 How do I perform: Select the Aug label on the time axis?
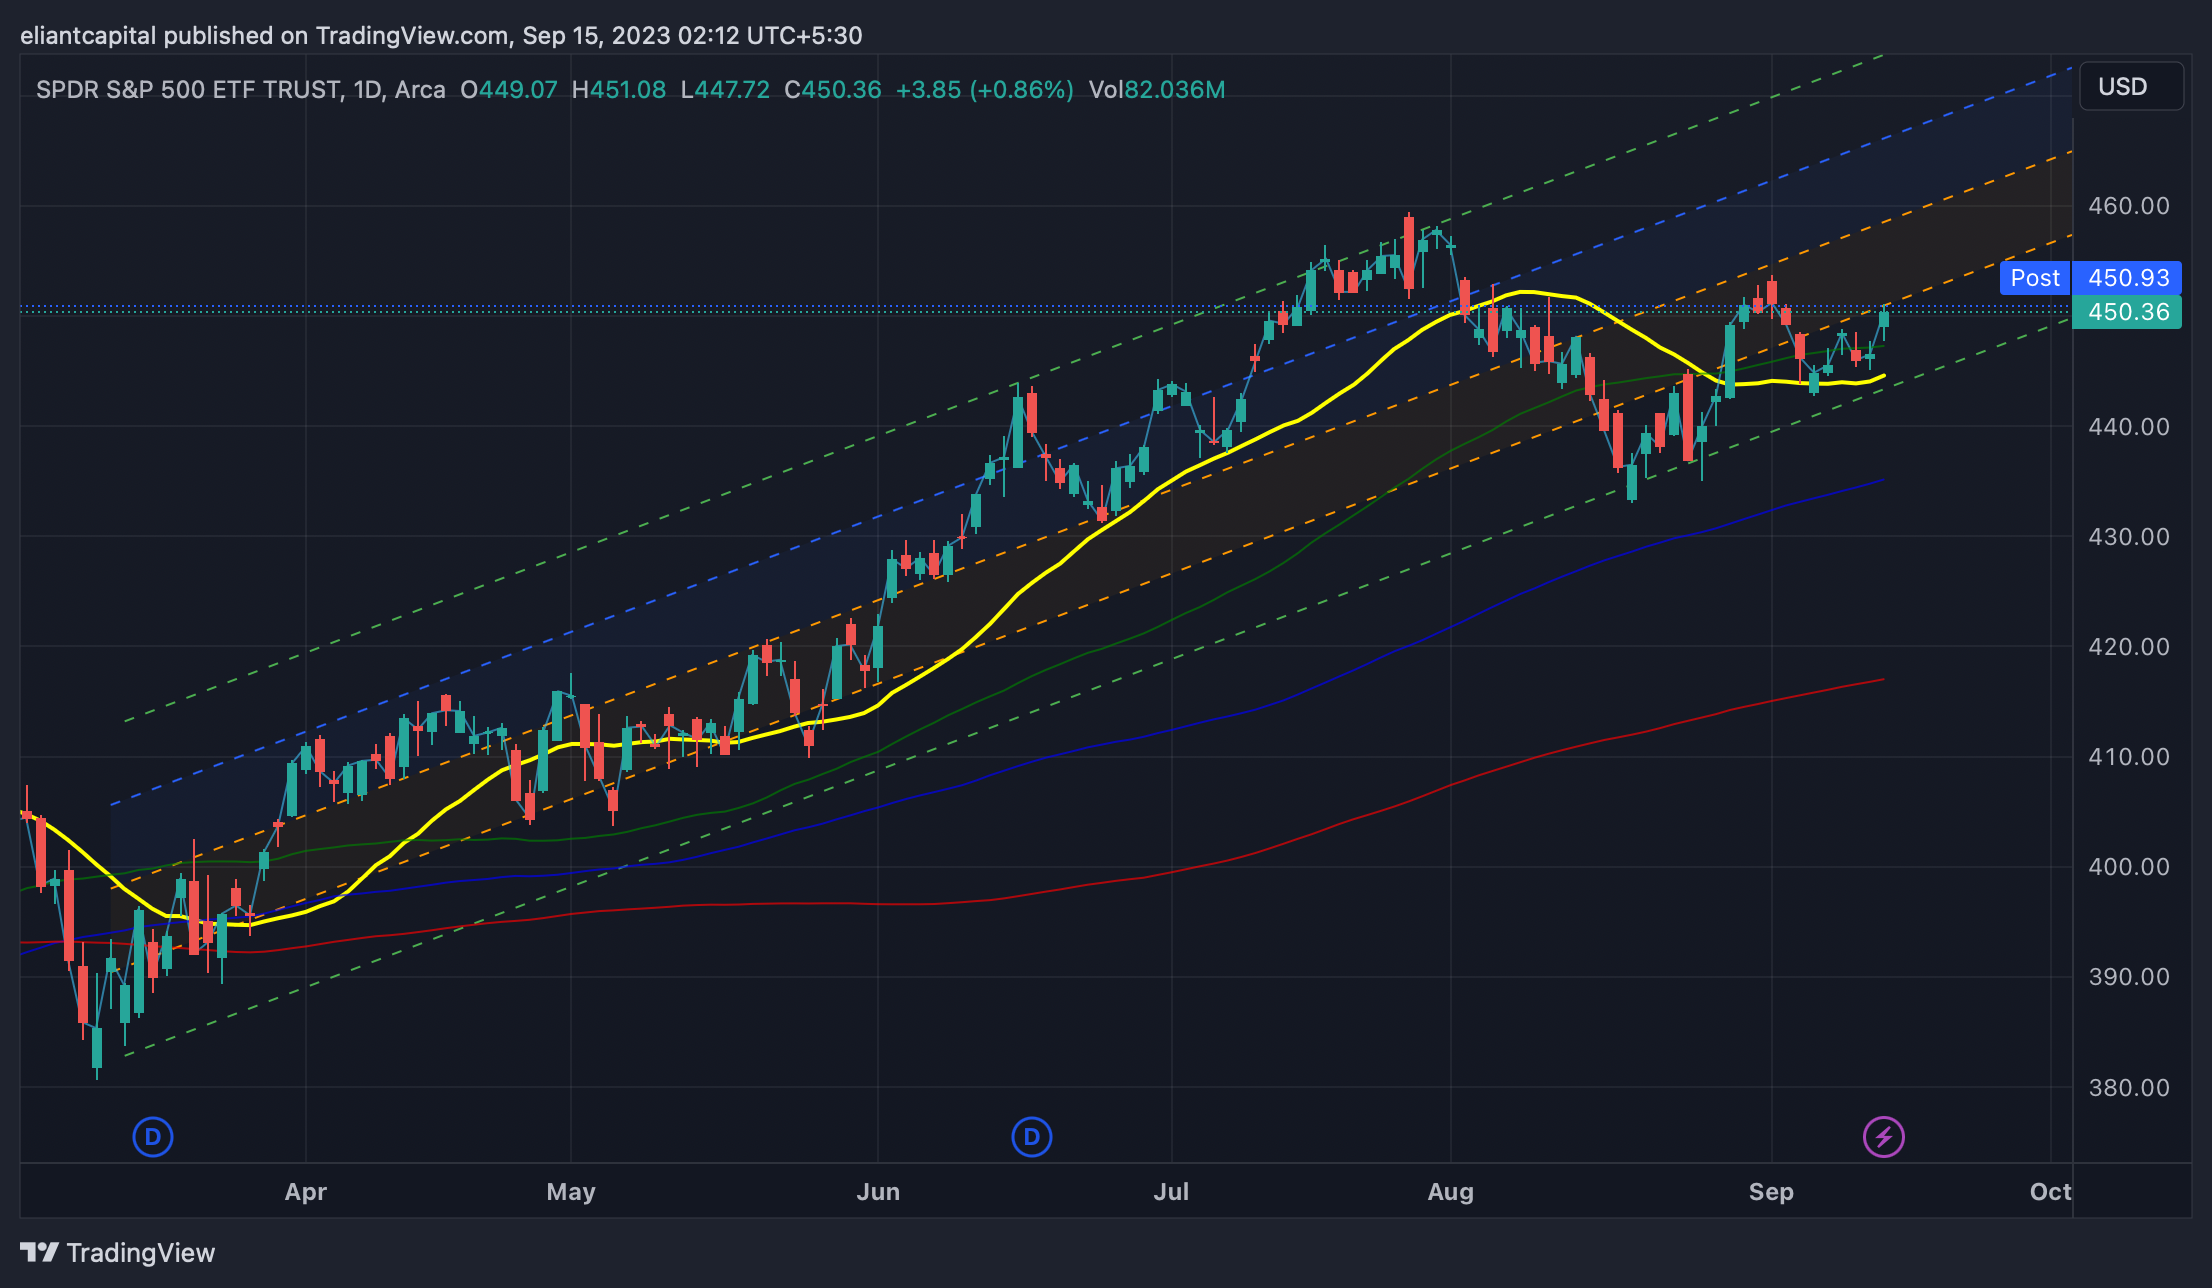1450,1192
